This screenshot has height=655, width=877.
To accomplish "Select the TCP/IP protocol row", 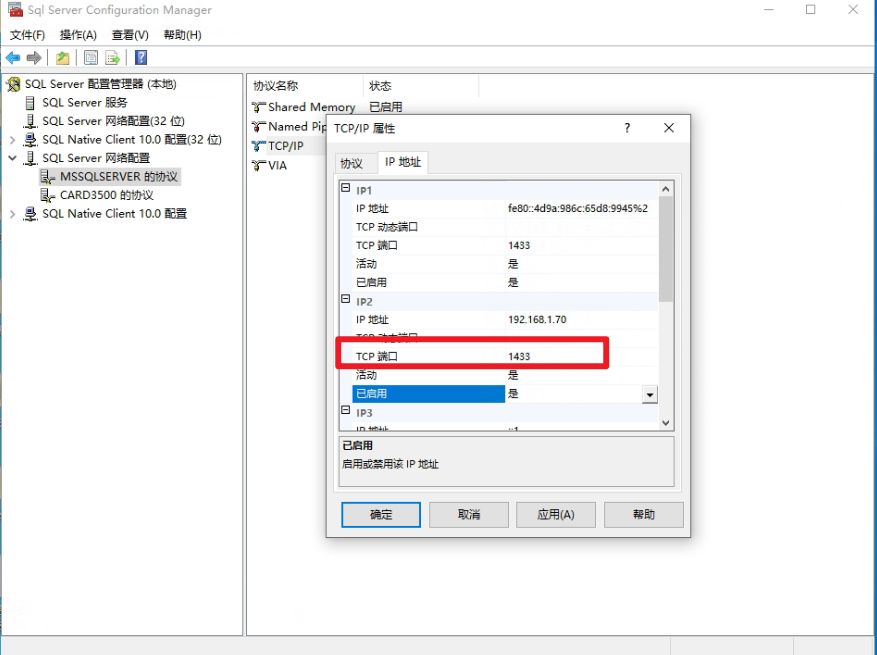I will tap(286, 147).
